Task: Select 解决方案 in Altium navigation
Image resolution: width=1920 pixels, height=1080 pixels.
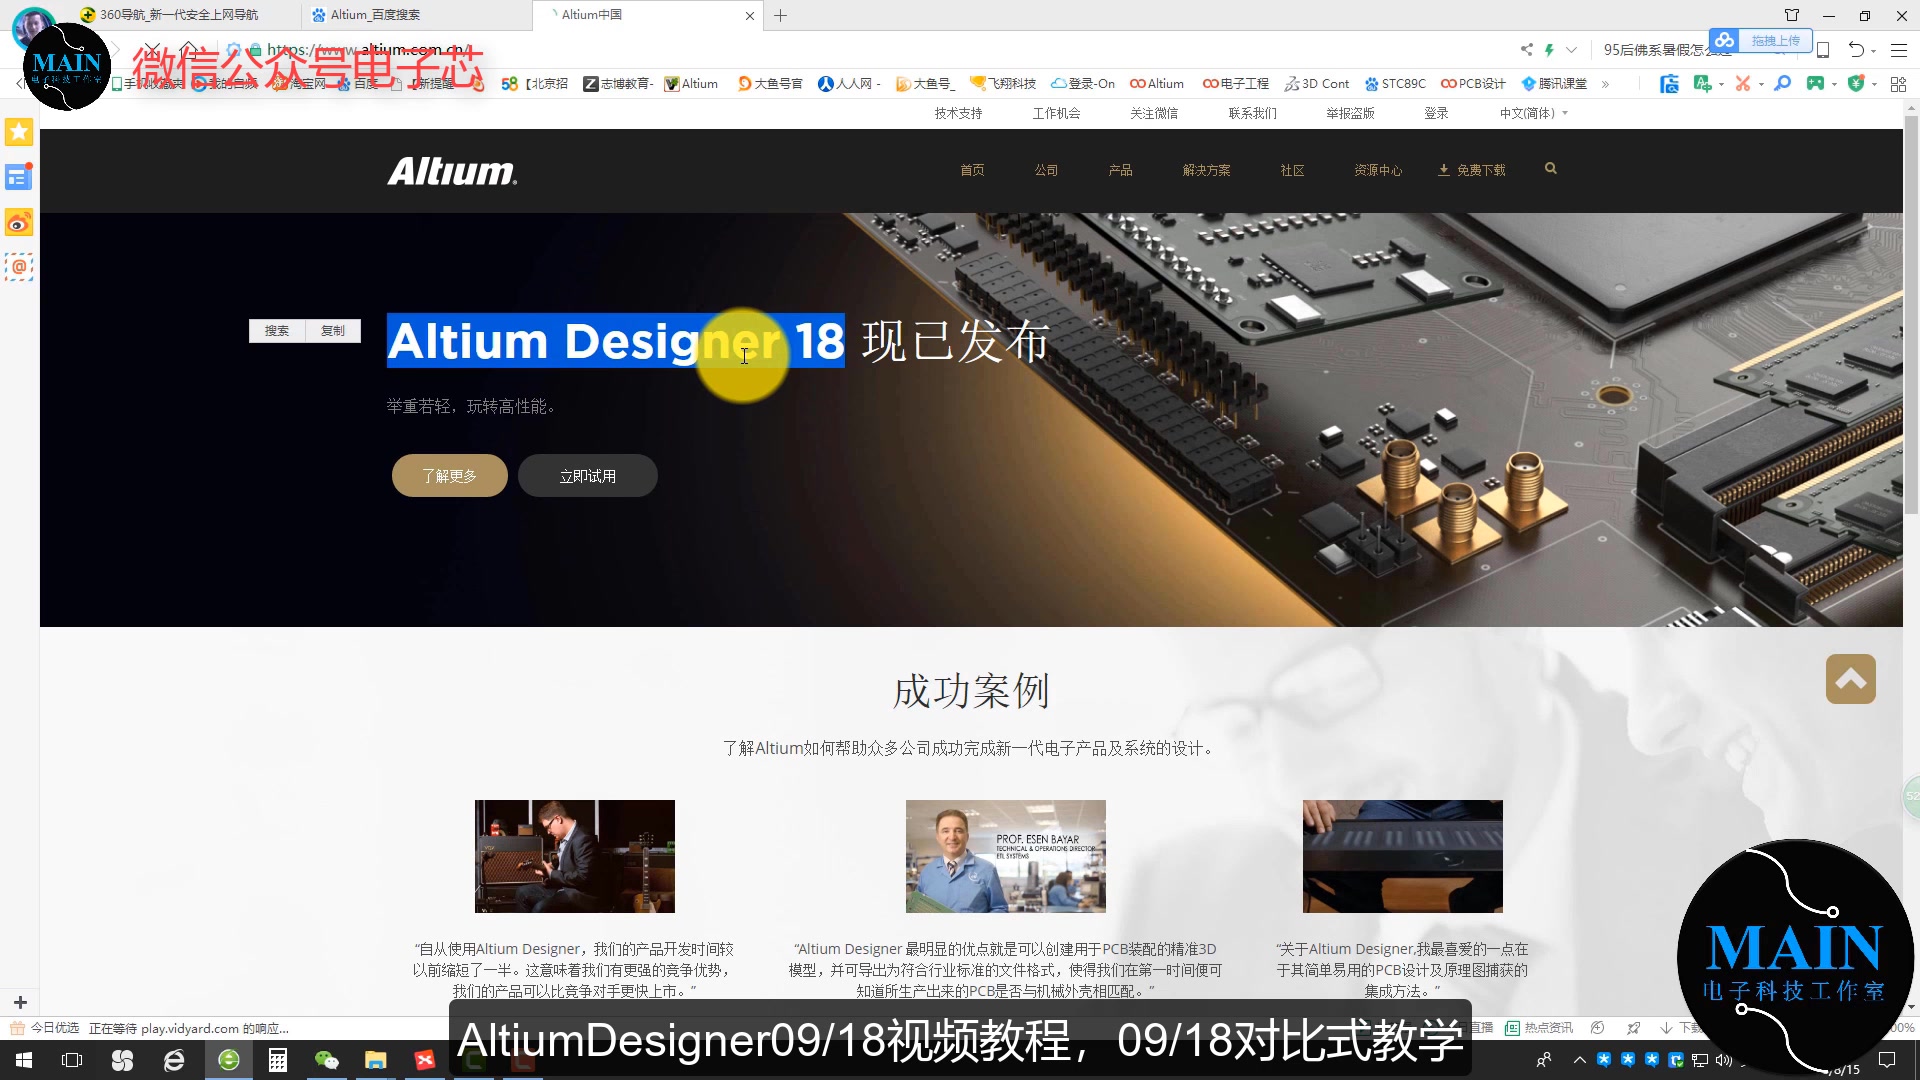Action: click(1206, 170)
